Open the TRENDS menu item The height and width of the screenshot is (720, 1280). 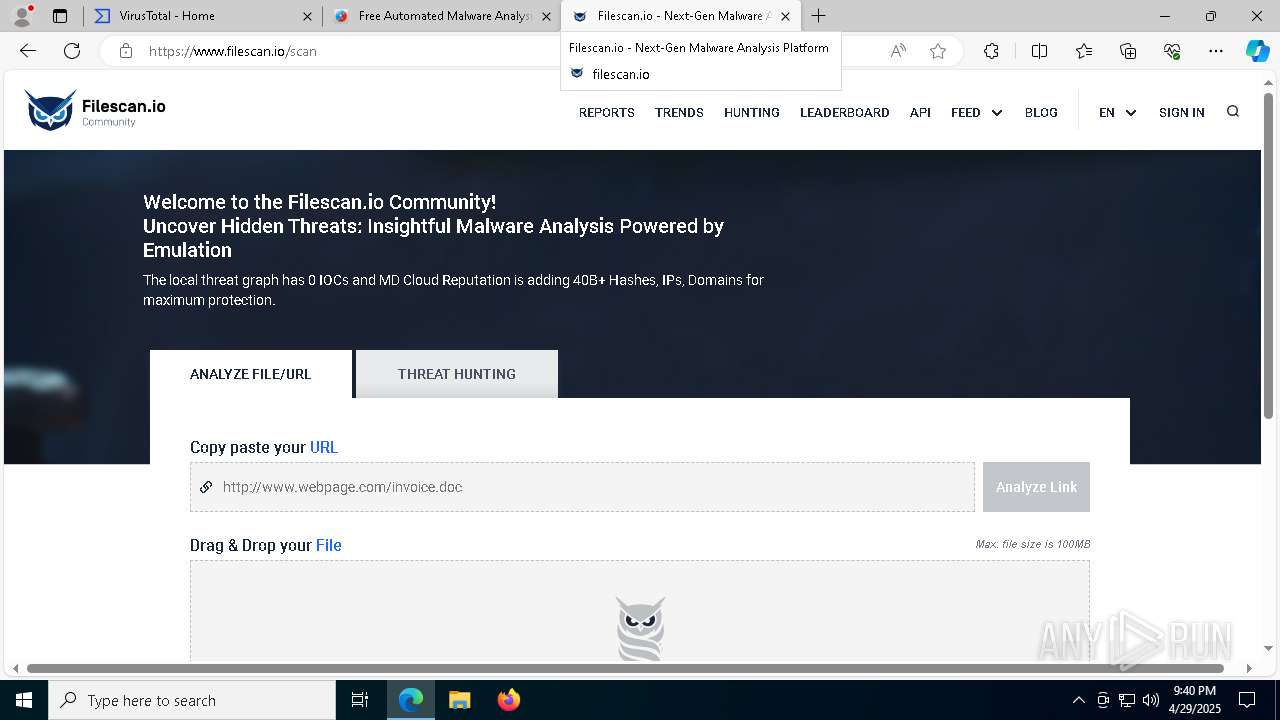pos(679,112)
